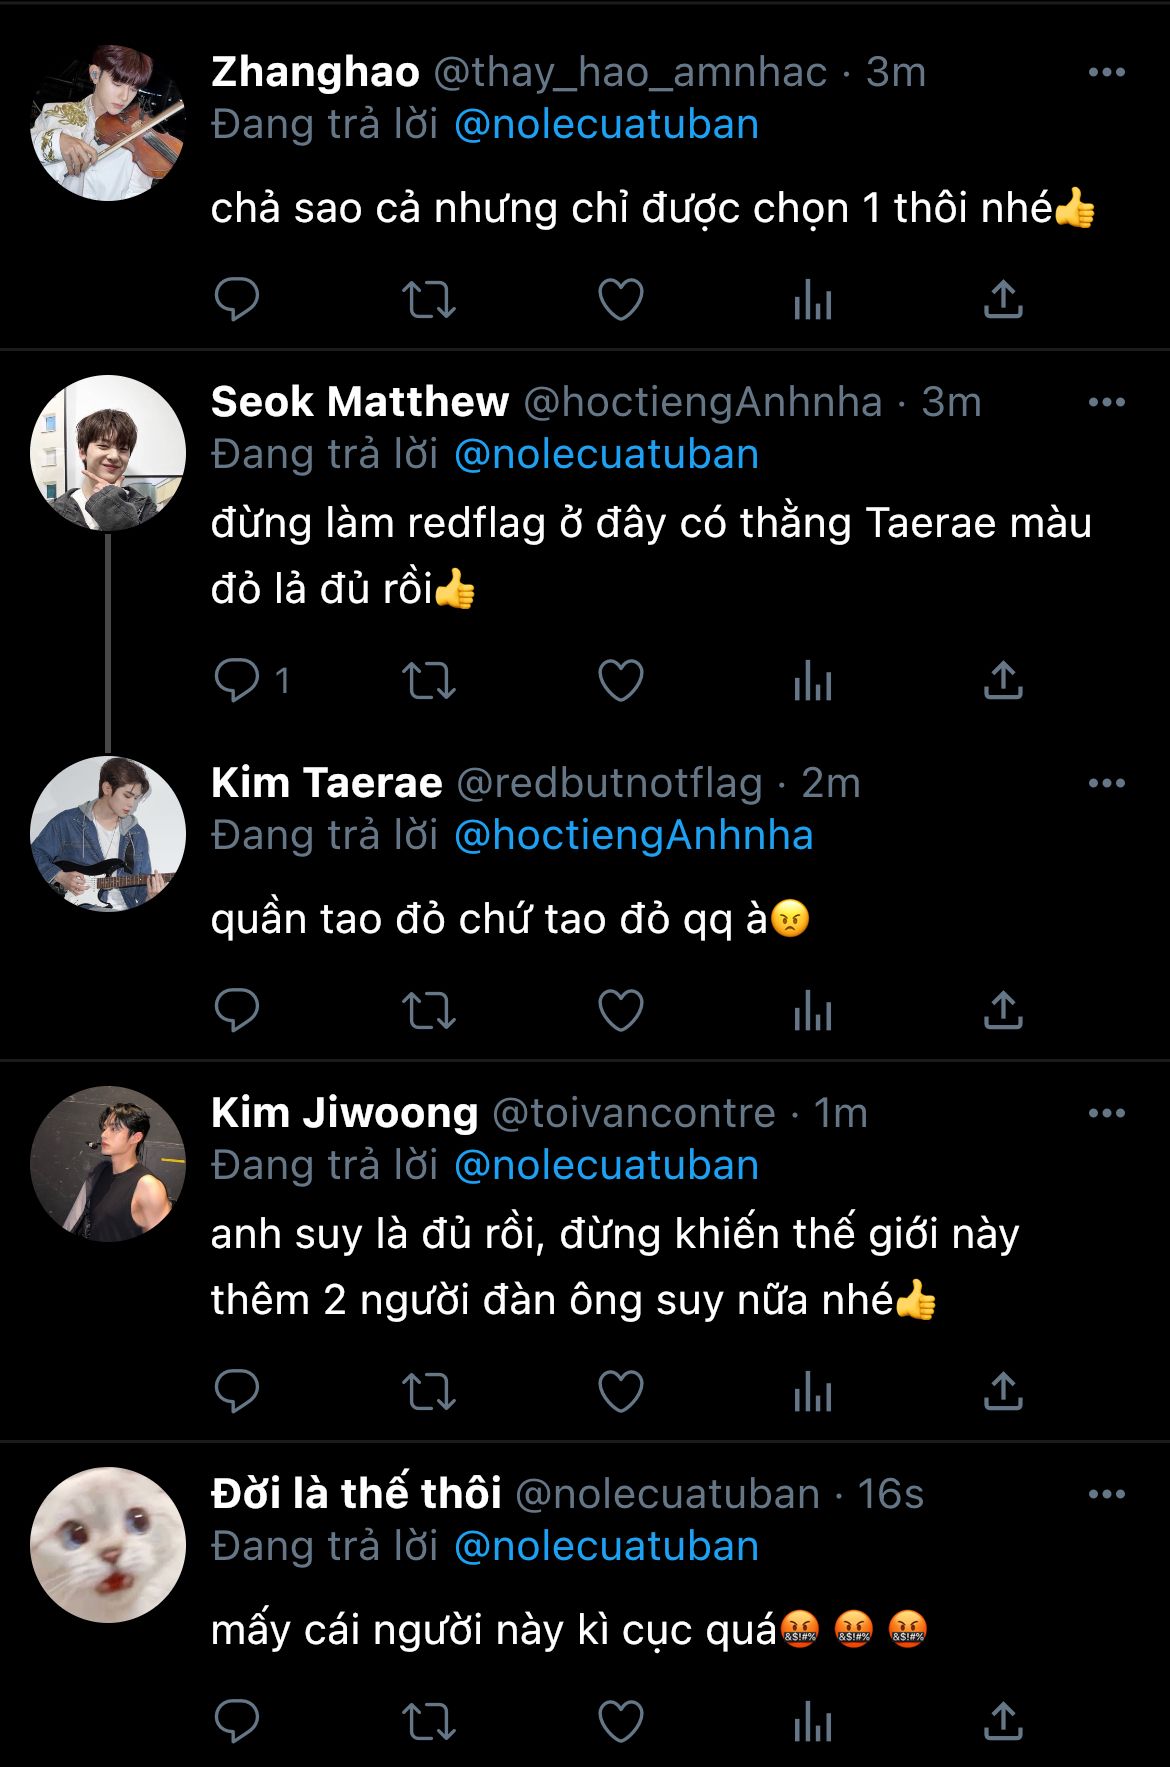Image resolution: width=1170 pixels, height=1767 pixels.
Task: Like Seok Matthew's redflag tweet
Action: coord(620,681)
